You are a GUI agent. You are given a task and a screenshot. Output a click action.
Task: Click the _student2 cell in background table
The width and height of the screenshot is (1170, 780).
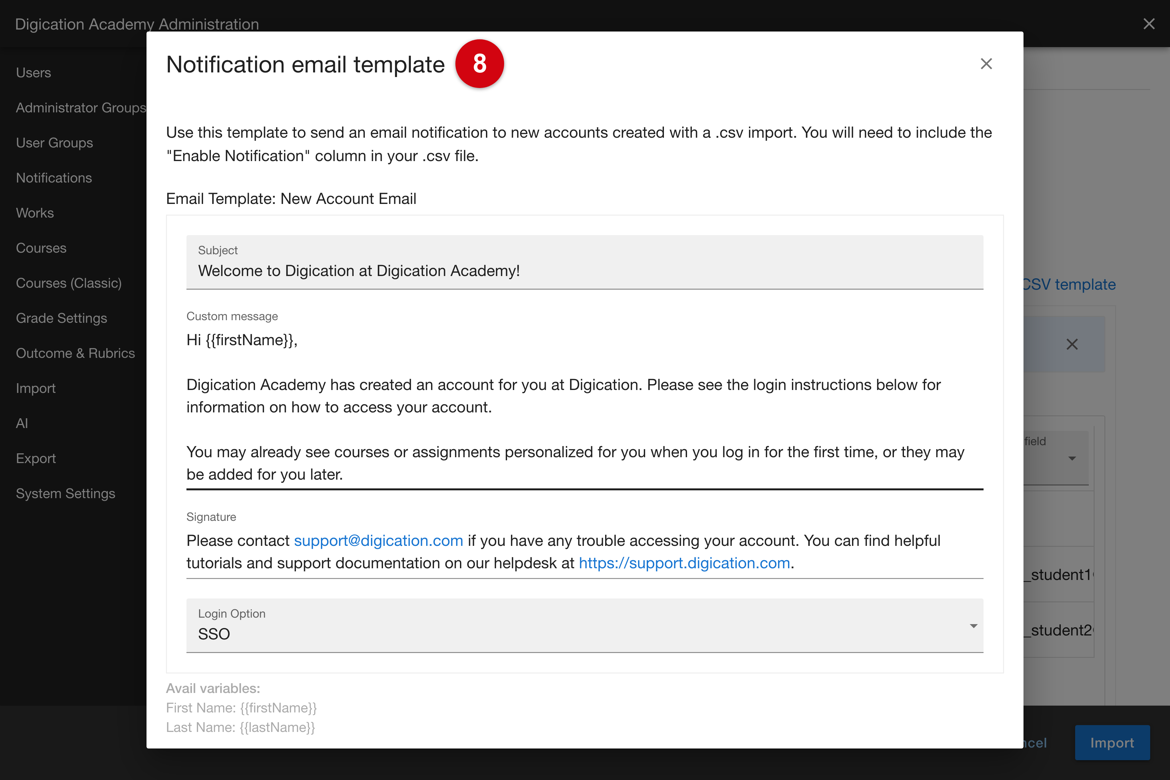1058,630
